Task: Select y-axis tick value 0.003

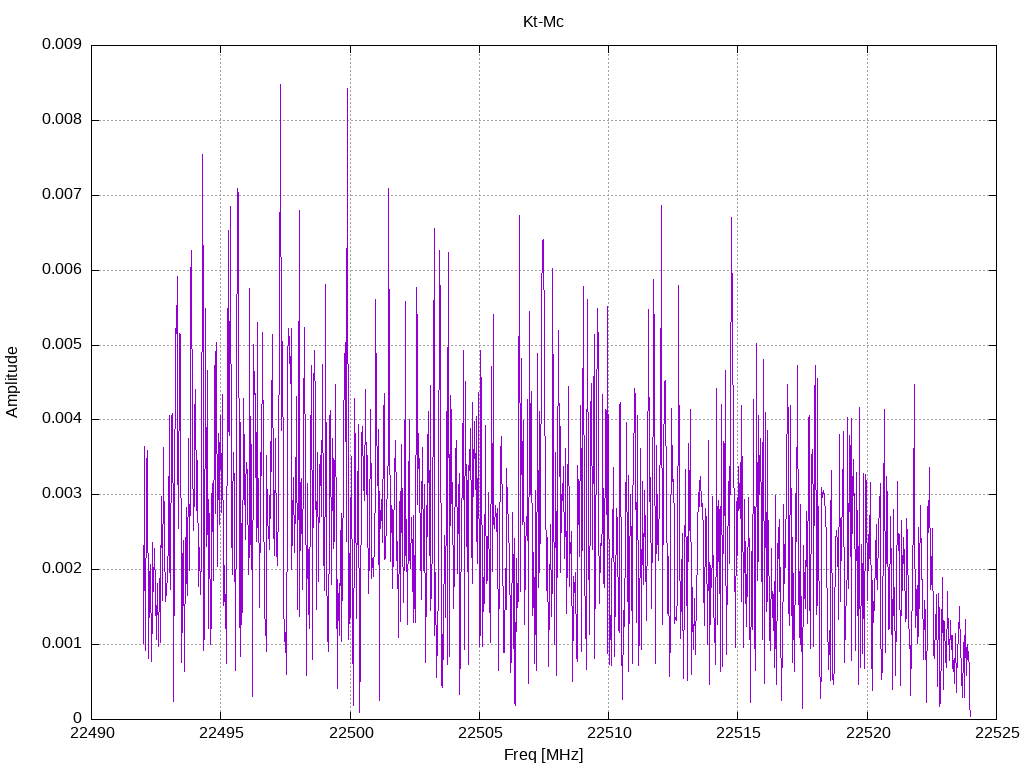Action: point(62,494)
